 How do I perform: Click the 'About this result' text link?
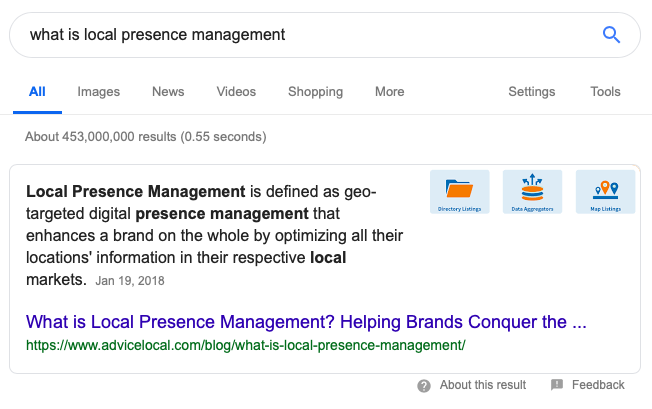point(483,385)
